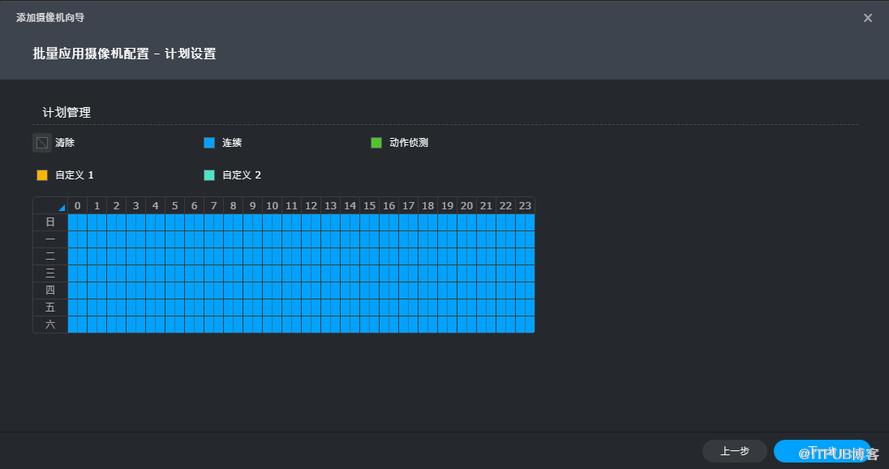
Task: Close the 添加摄像机向导 wizard dialog
Action: pyautogui.click(x=867, y=18)
